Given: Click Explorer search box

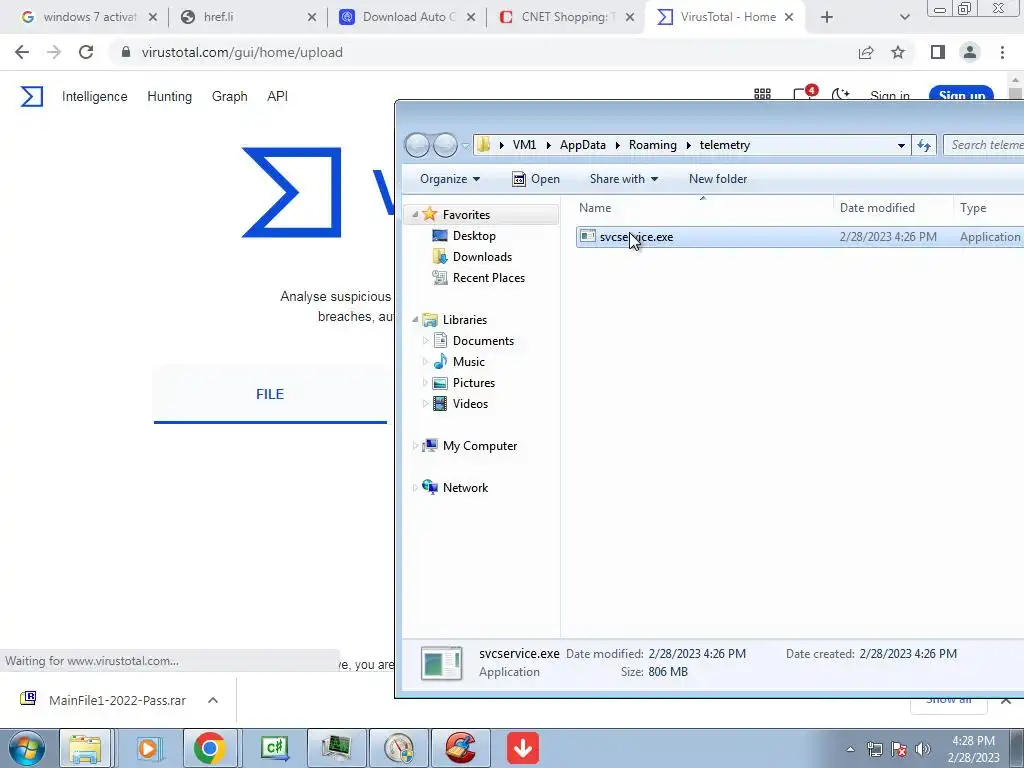Looking at the screenshot, I should (984, 145).
